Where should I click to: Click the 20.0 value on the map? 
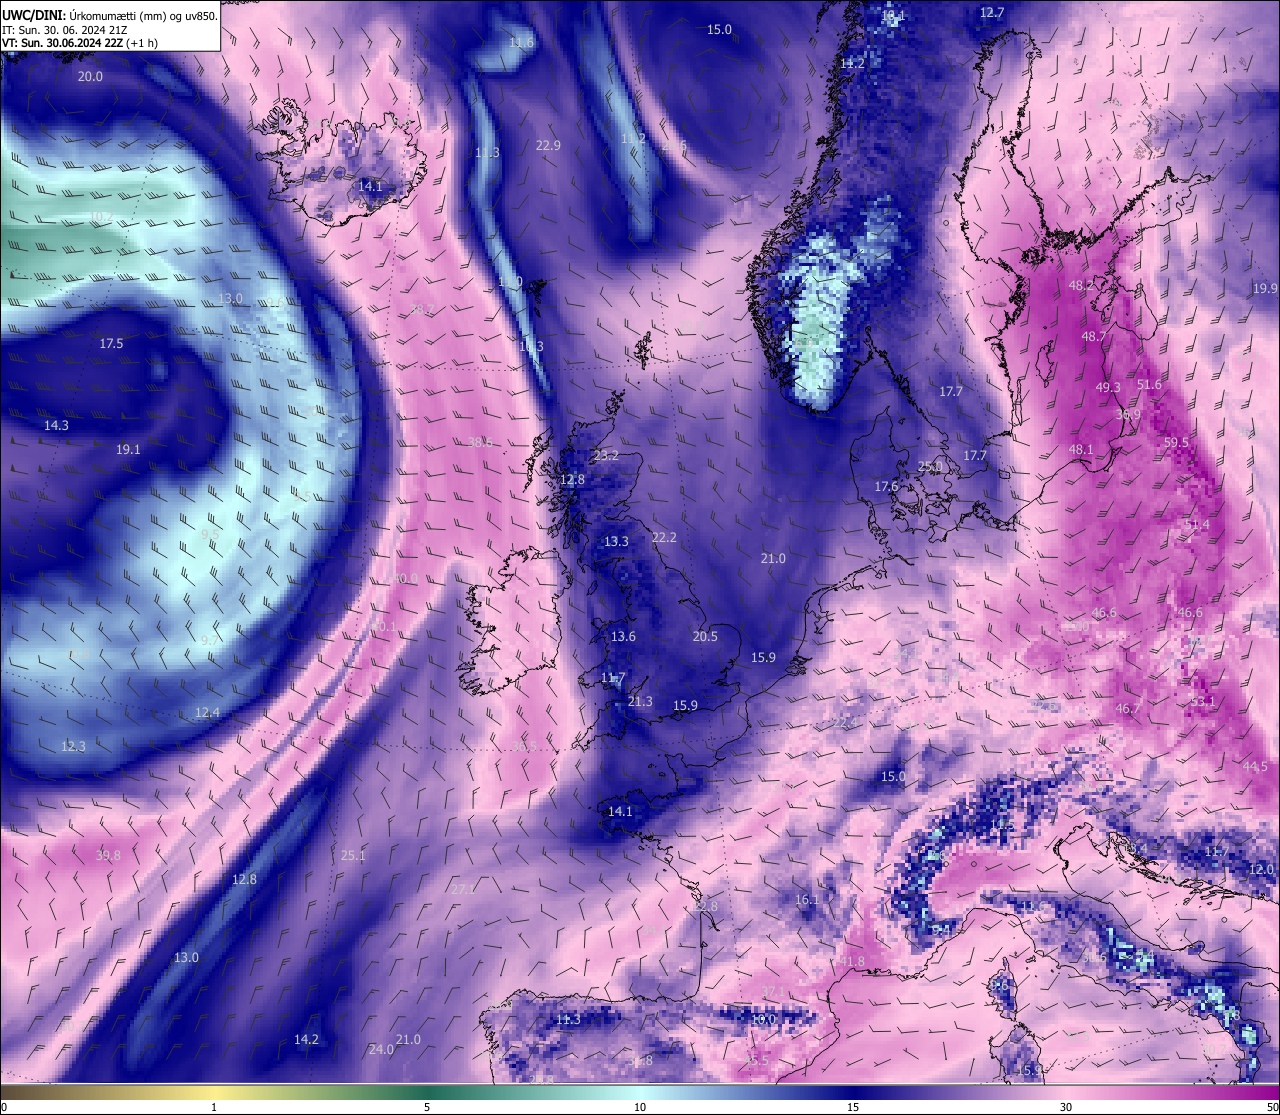pyautogui.click(x=90, y=77)
